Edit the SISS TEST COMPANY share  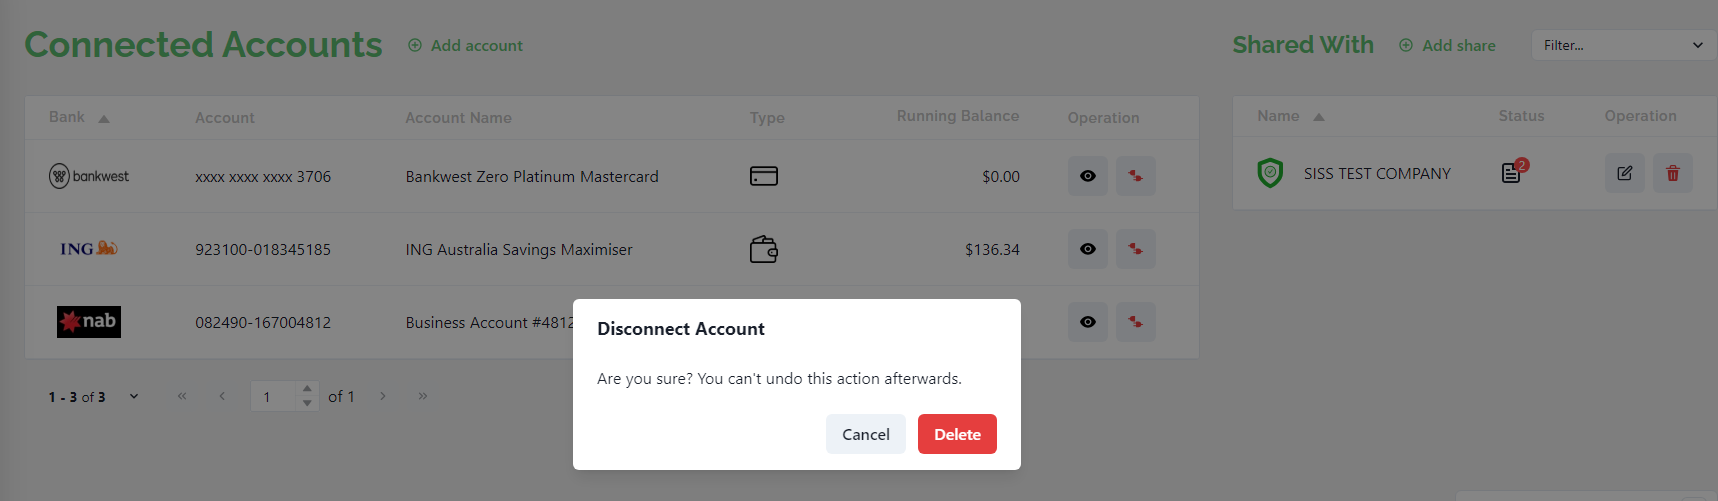click(1624, 173)
